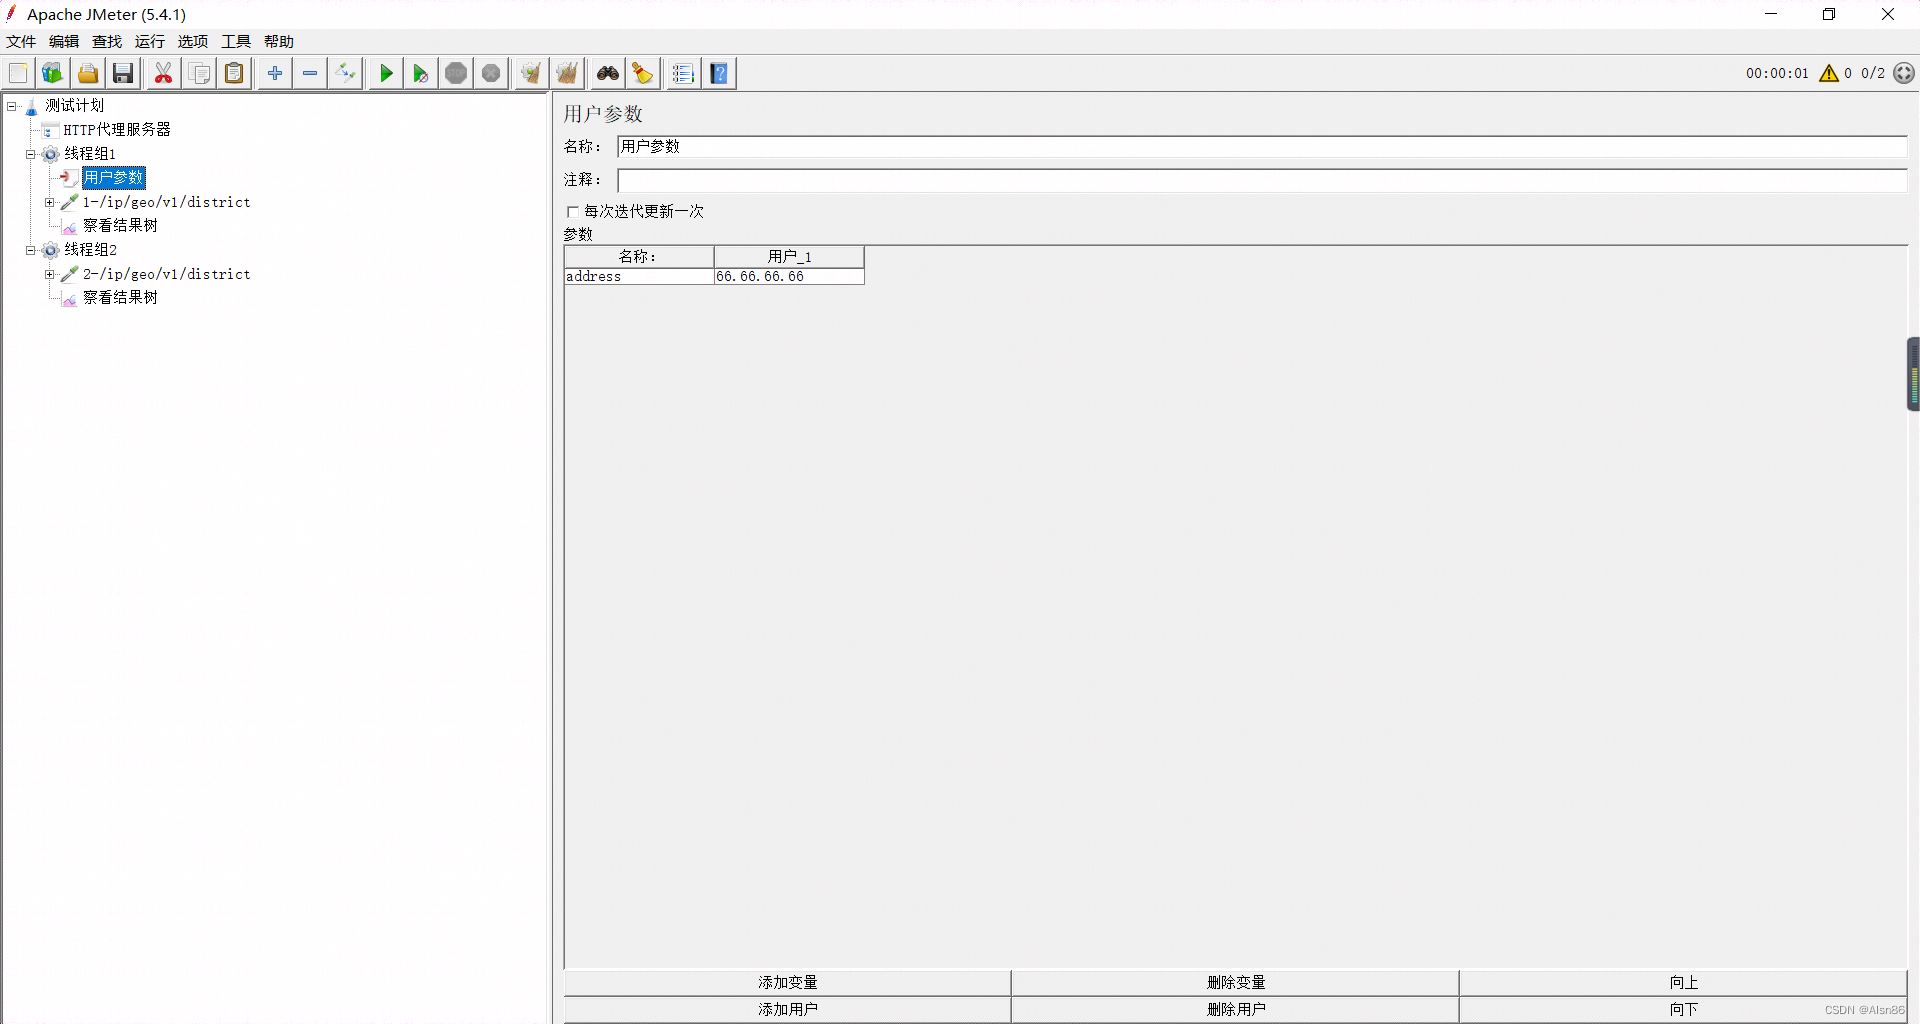The image size is (1920, 1024).
Task: Select the 线程组1 tree item
Action: (90, 154)
